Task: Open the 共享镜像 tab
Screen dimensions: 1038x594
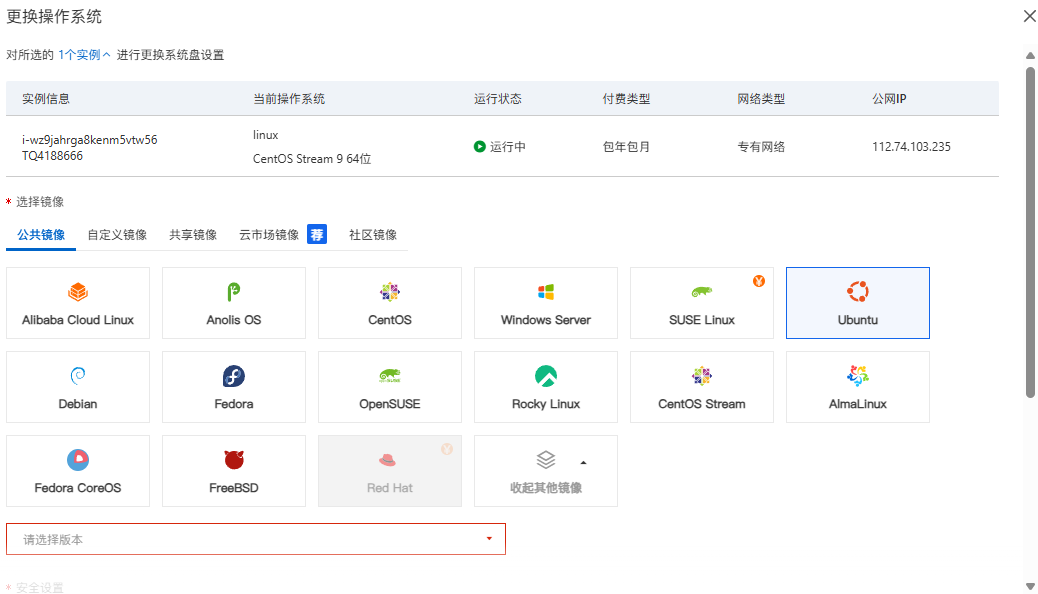Action: [193, 234]
